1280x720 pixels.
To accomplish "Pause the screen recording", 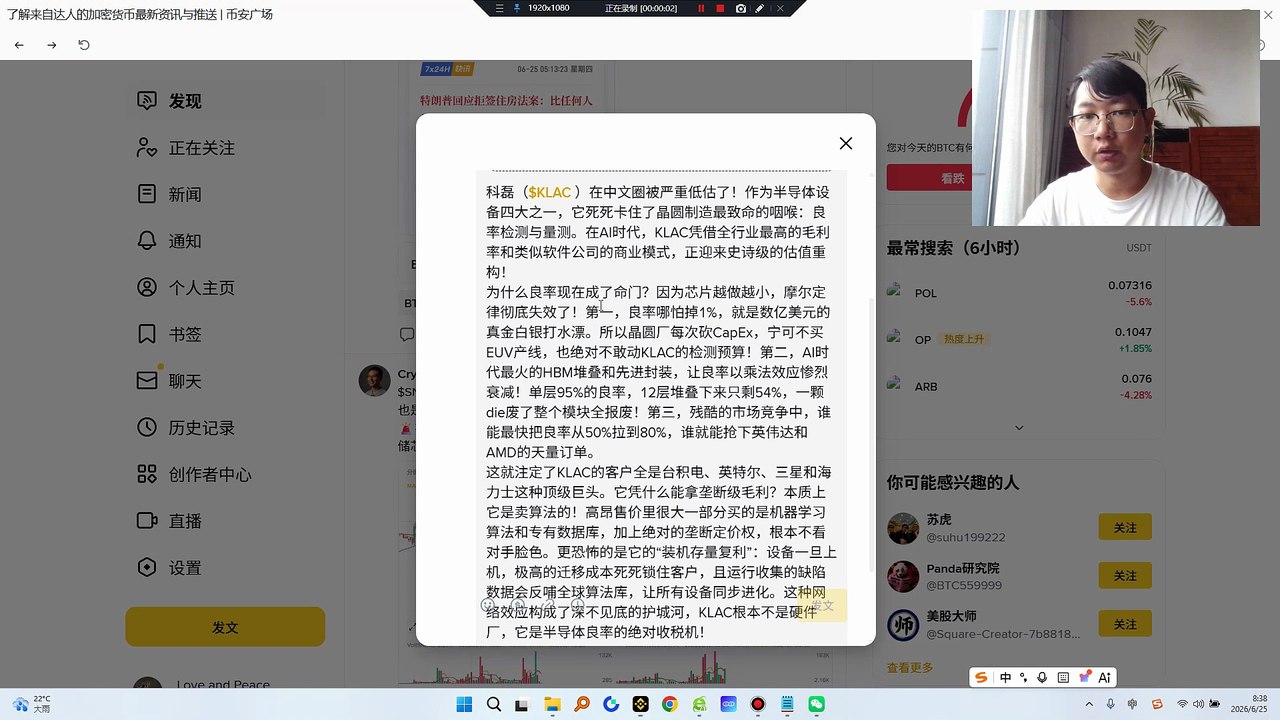I will 701,8.
